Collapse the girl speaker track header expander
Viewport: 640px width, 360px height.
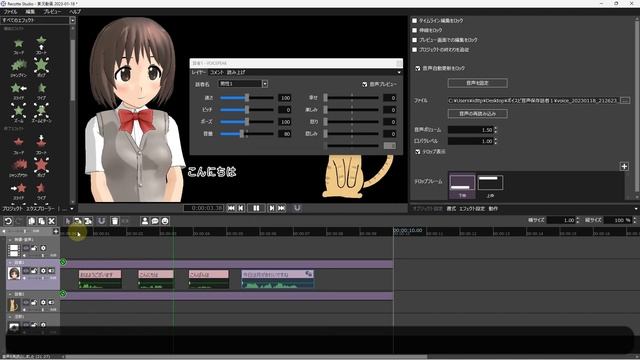point(10,262)
